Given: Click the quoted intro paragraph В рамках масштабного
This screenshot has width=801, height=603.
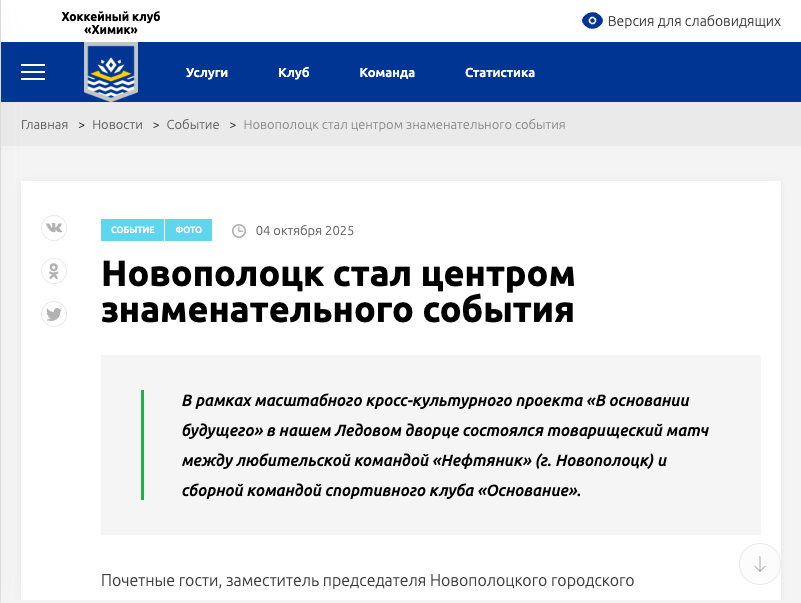Looking at the screenshot, I should pyautogui.click(x=445, y=445).
